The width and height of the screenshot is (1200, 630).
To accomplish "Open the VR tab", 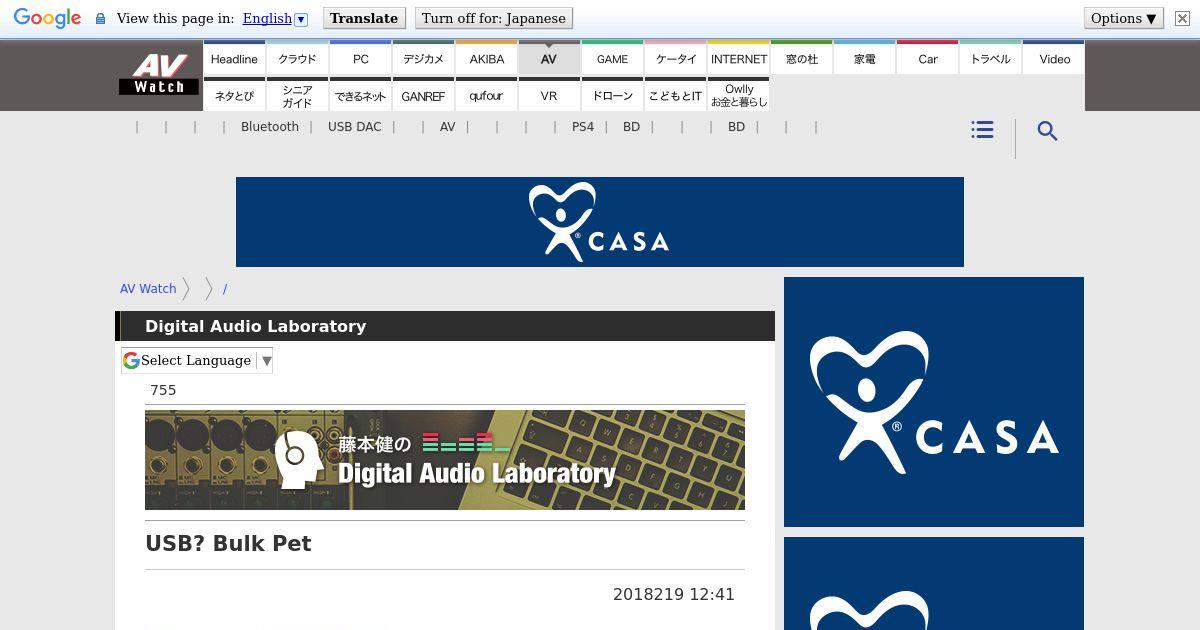I will coord(549,95).
